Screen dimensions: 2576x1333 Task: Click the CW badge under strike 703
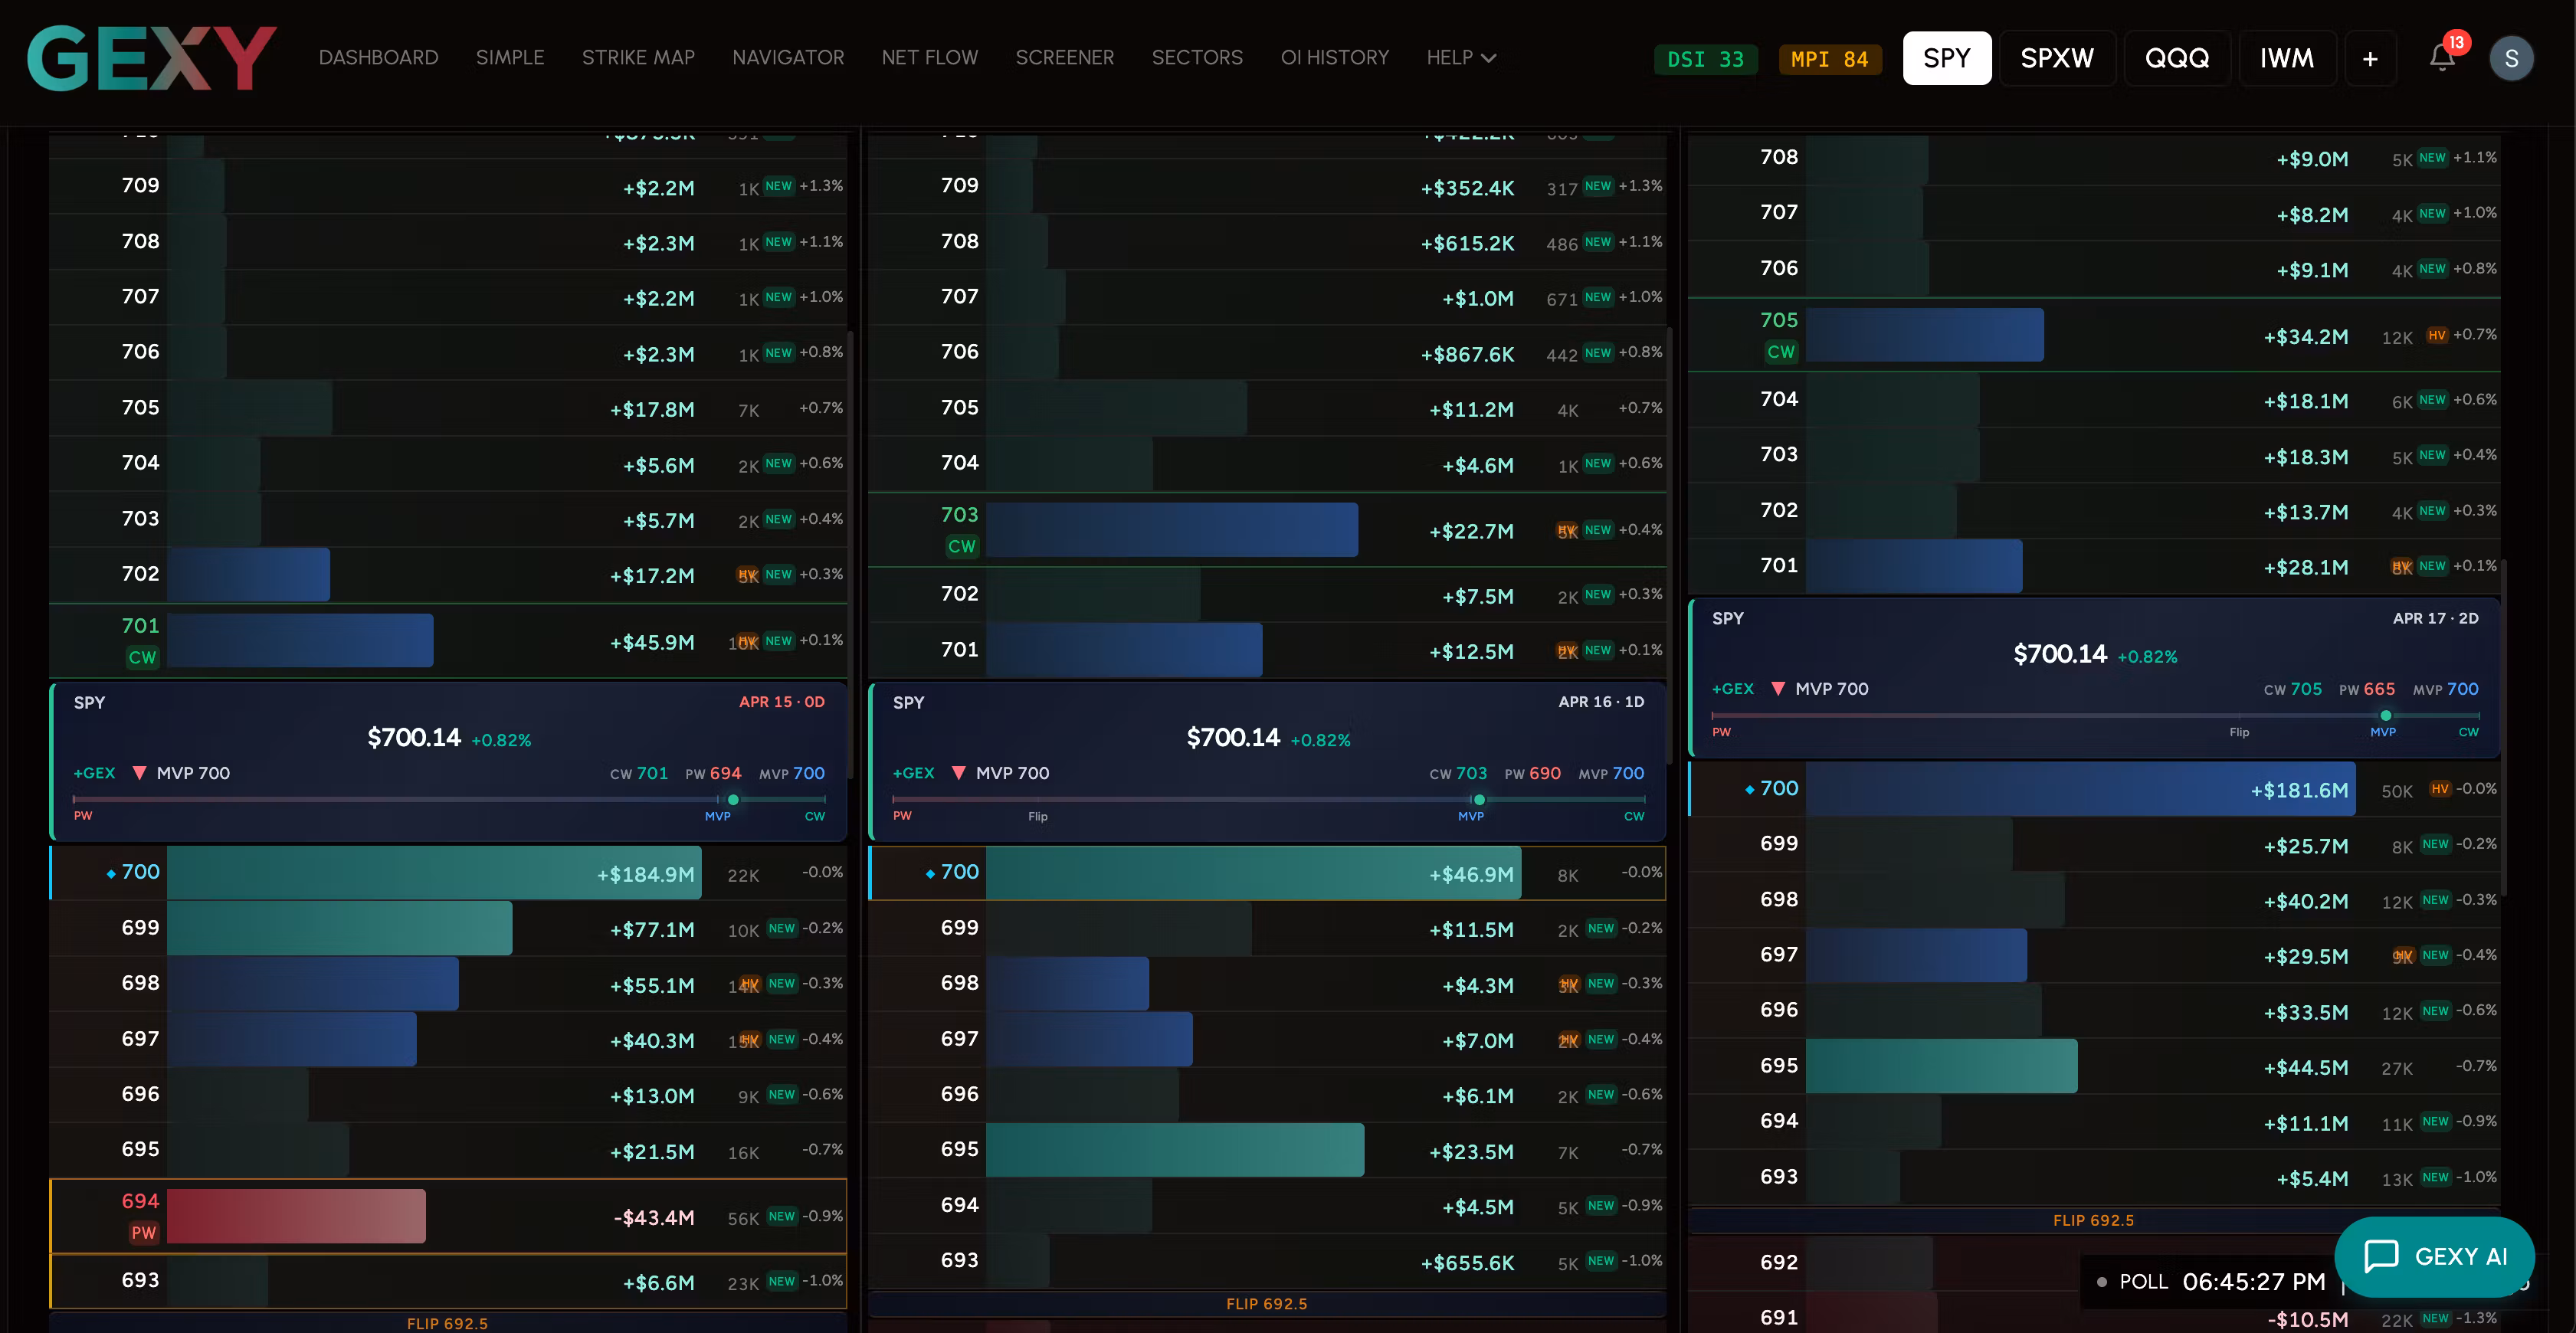click(x=961, y=546)
